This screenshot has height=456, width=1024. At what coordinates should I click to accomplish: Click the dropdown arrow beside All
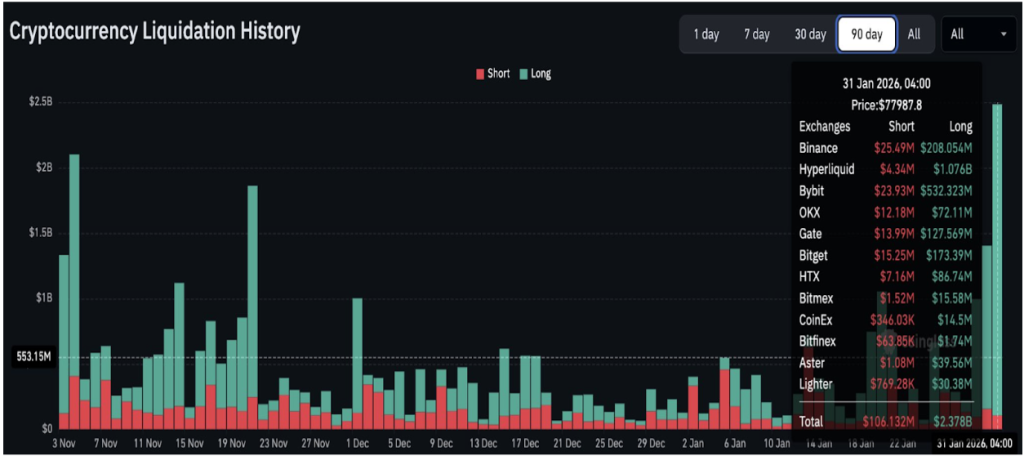click(x=1004, y=34)
